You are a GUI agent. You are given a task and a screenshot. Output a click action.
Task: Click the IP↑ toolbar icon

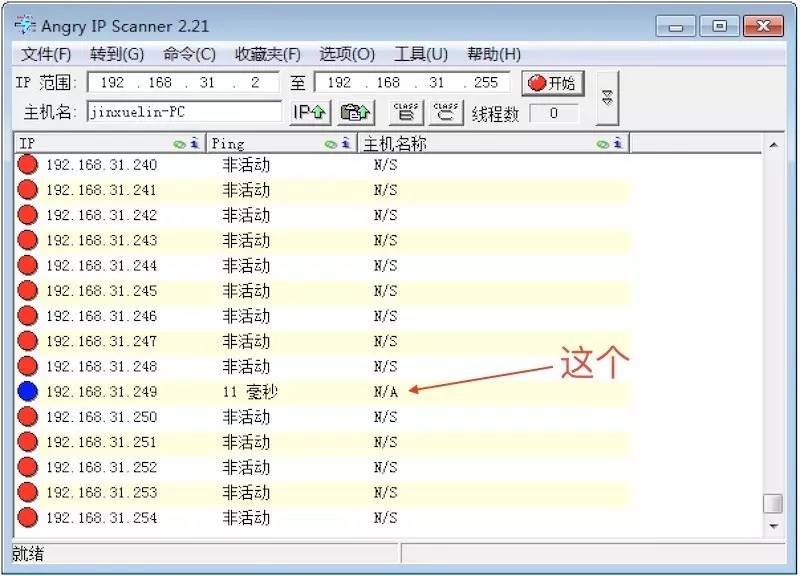tap(312, 112)
